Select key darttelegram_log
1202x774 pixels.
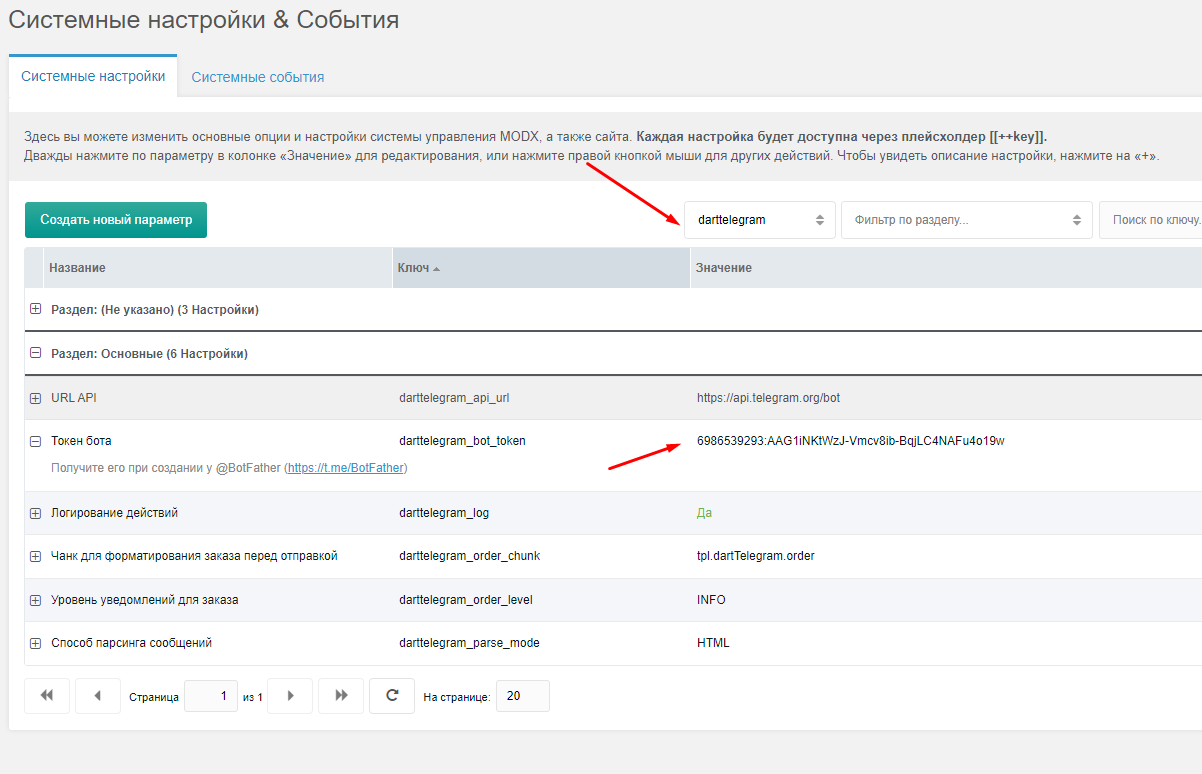[444, 513]
